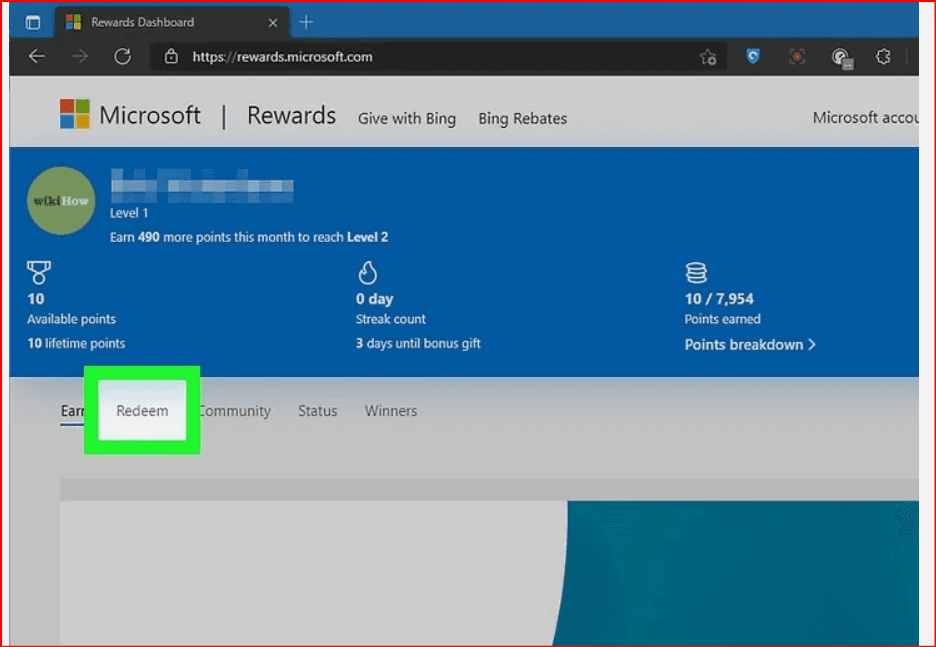This screenshot has width=936, height=647.
Task: Open the browser essentials performance icon
Action: [841, 57]
